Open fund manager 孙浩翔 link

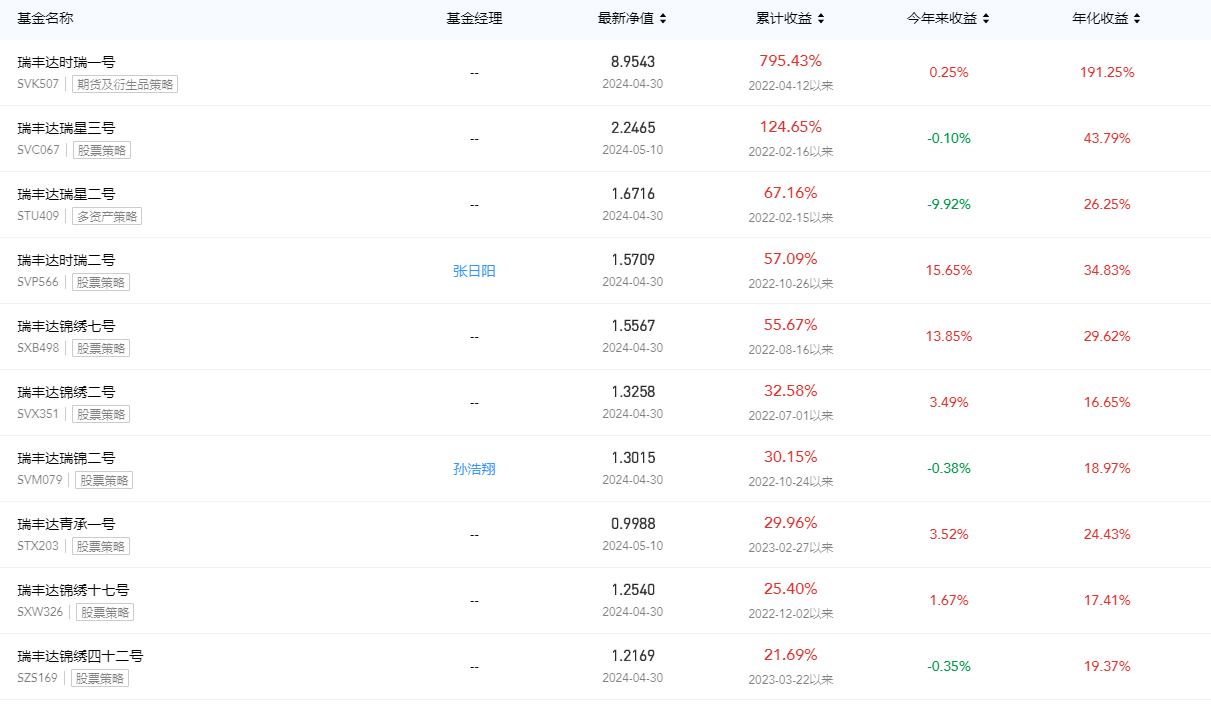pyautogui.click(x=474, y=468)
